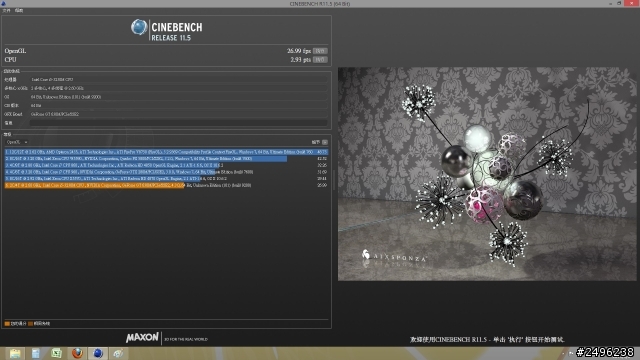640x360 pixels.
Task: Select the Cinebench blue sphere taskbar icon
Action: click(98, 353)
